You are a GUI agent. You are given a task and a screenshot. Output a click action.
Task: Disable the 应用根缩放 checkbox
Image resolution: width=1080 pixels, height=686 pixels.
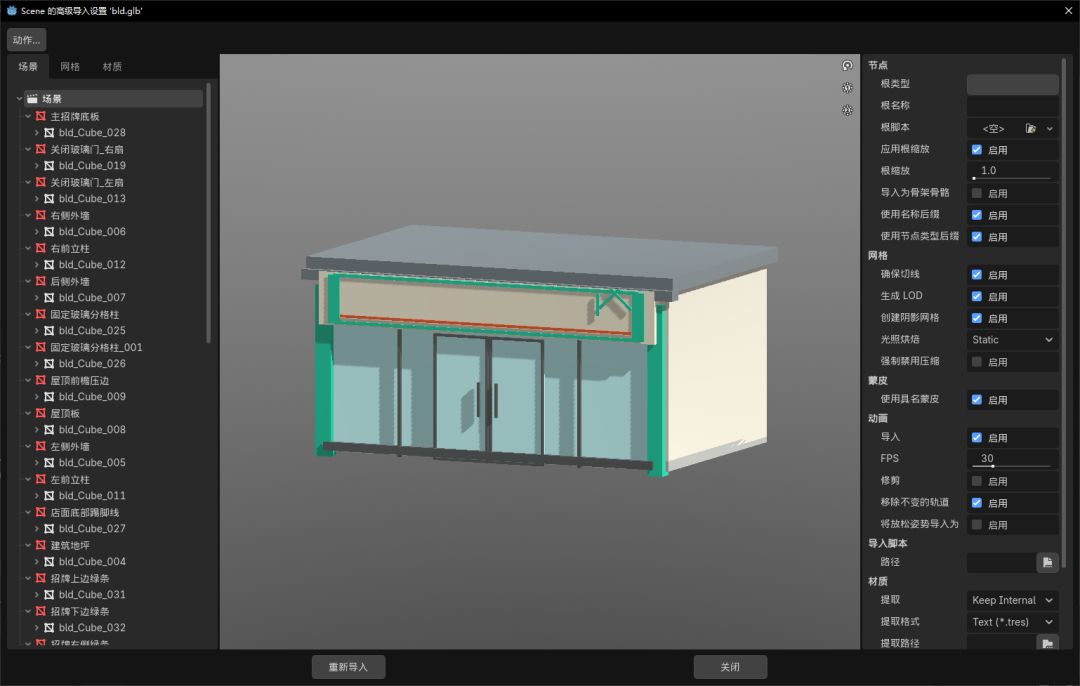point(977,149)
